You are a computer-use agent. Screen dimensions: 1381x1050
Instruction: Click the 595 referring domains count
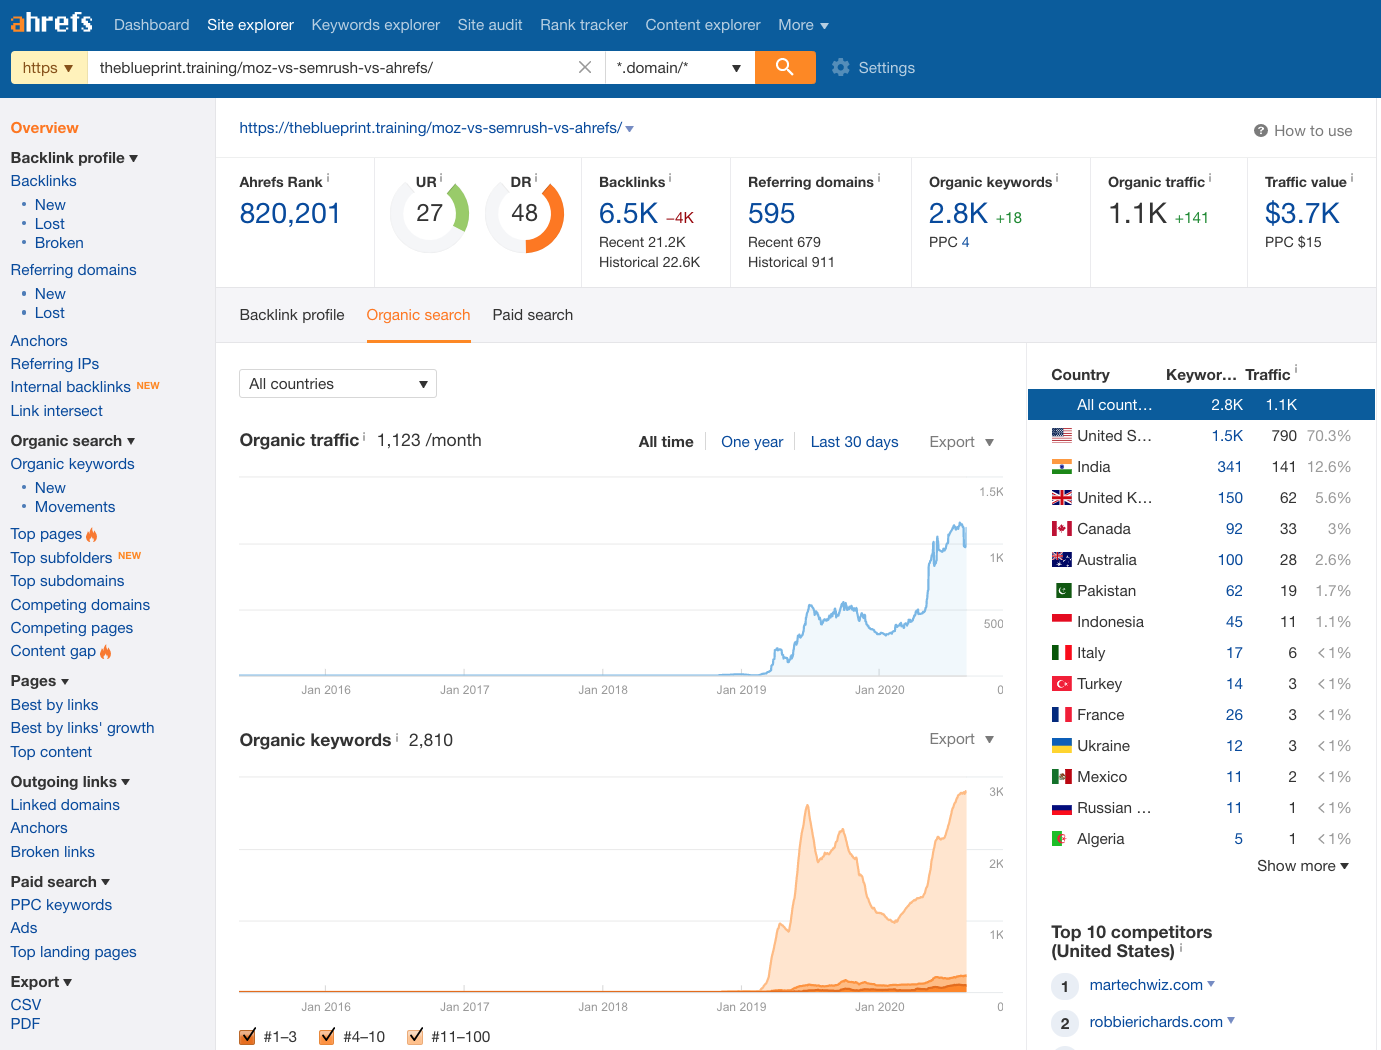[772, 213]
